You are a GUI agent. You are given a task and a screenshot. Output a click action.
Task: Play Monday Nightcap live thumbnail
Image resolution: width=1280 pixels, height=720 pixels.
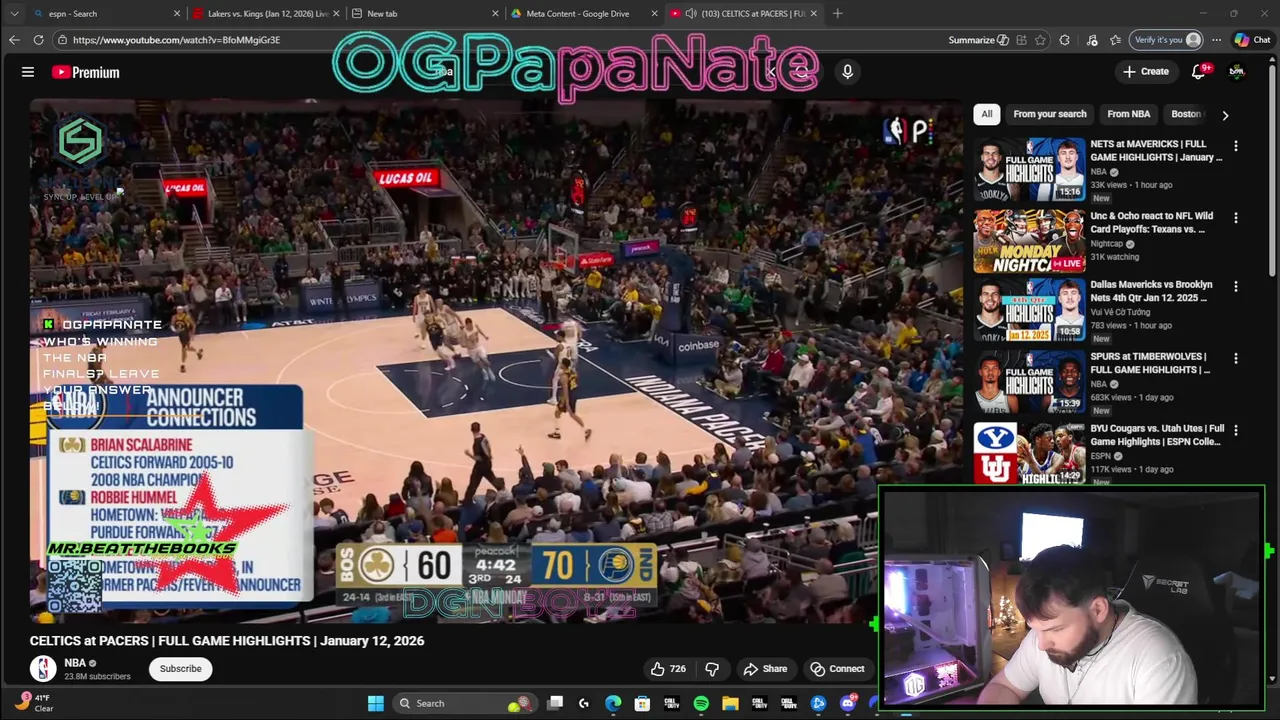pos(1029,241)
